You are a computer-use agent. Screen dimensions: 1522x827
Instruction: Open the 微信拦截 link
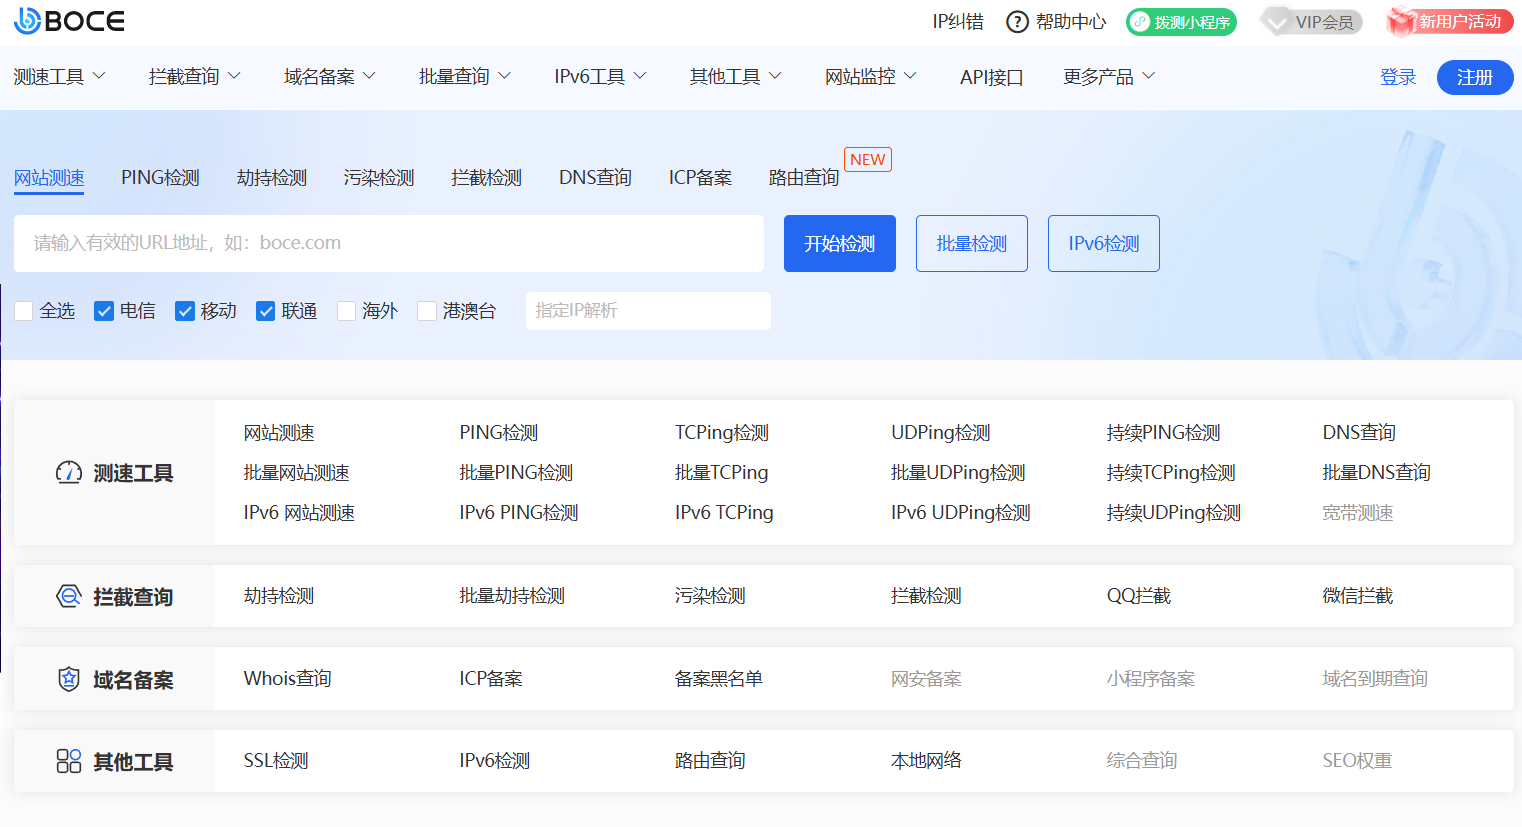pyautogui.click(x=1357, y=596)
